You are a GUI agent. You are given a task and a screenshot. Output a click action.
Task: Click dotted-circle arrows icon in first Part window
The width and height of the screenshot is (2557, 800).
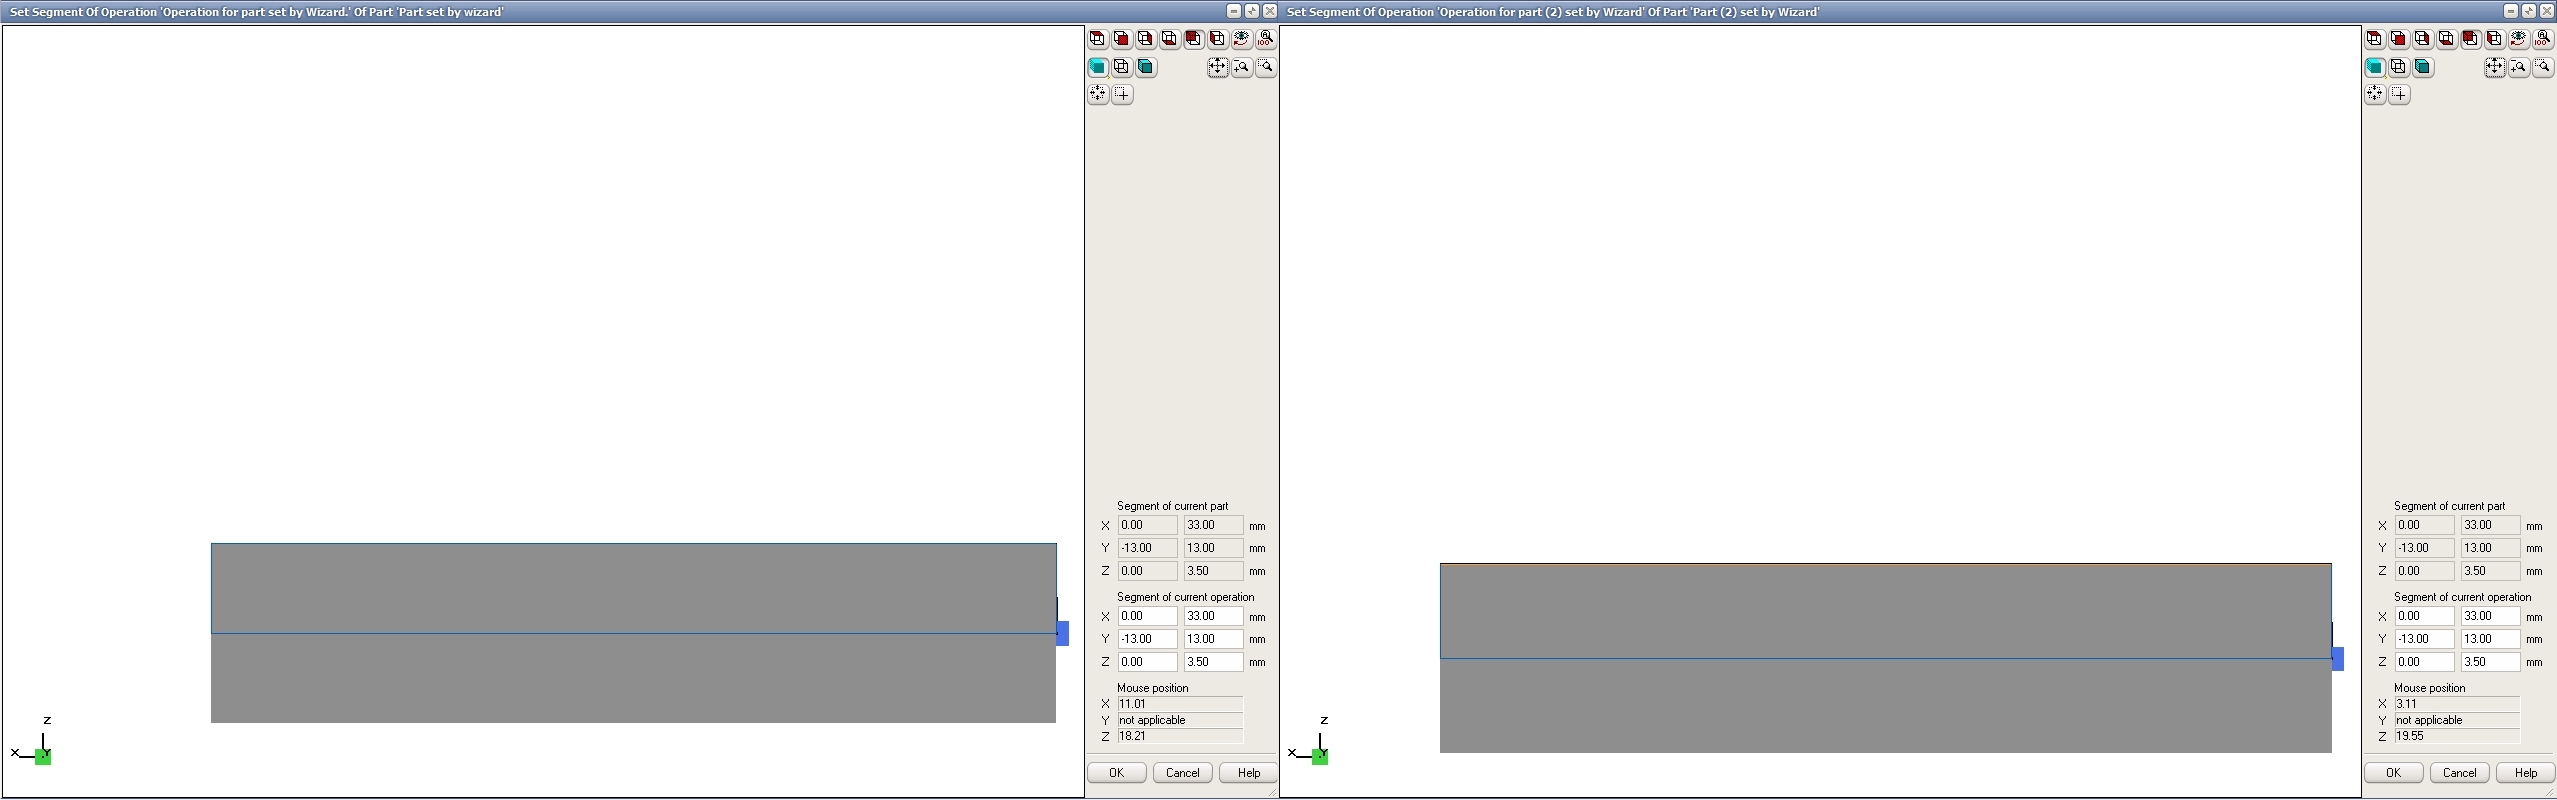click(1097, 94)
